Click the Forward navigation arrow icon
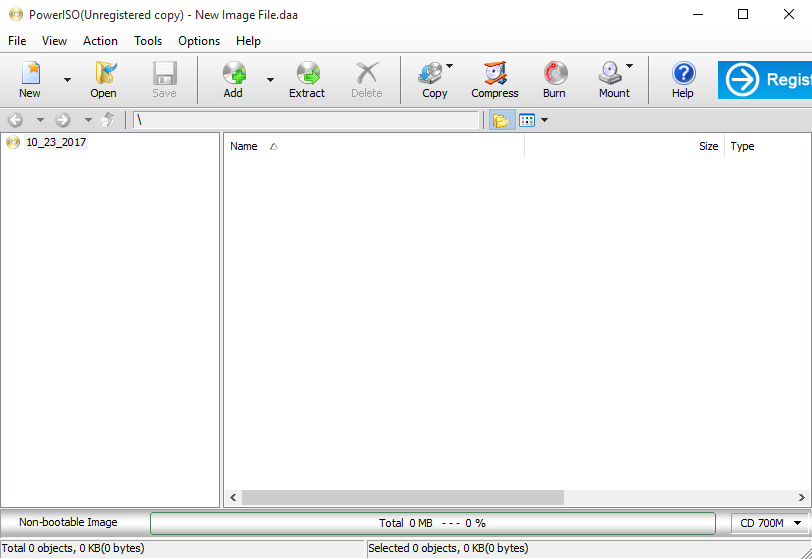The height and width of the screenshot is (559, 812). (63, 120)
